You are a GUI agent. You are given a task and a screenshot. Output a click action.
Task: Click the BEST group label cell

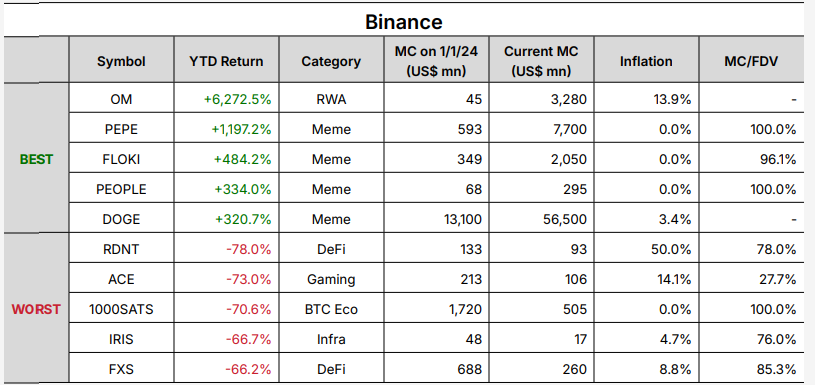pos(36,158)
